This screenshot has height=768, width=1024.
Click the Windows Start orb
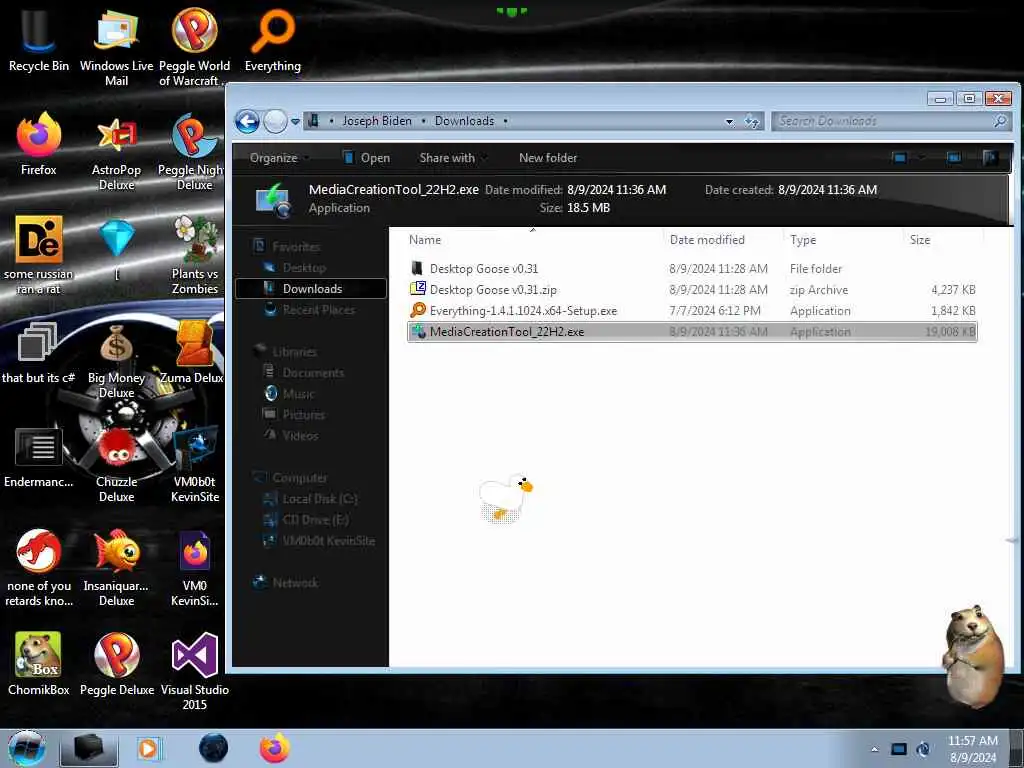pos(27,748)
